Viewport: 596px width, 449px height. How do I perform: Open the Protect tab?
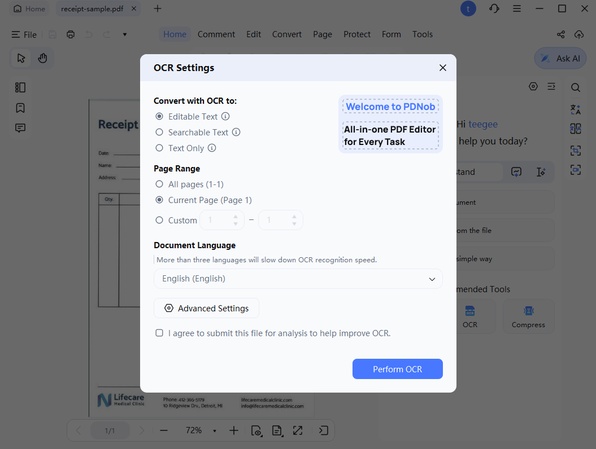357,35
